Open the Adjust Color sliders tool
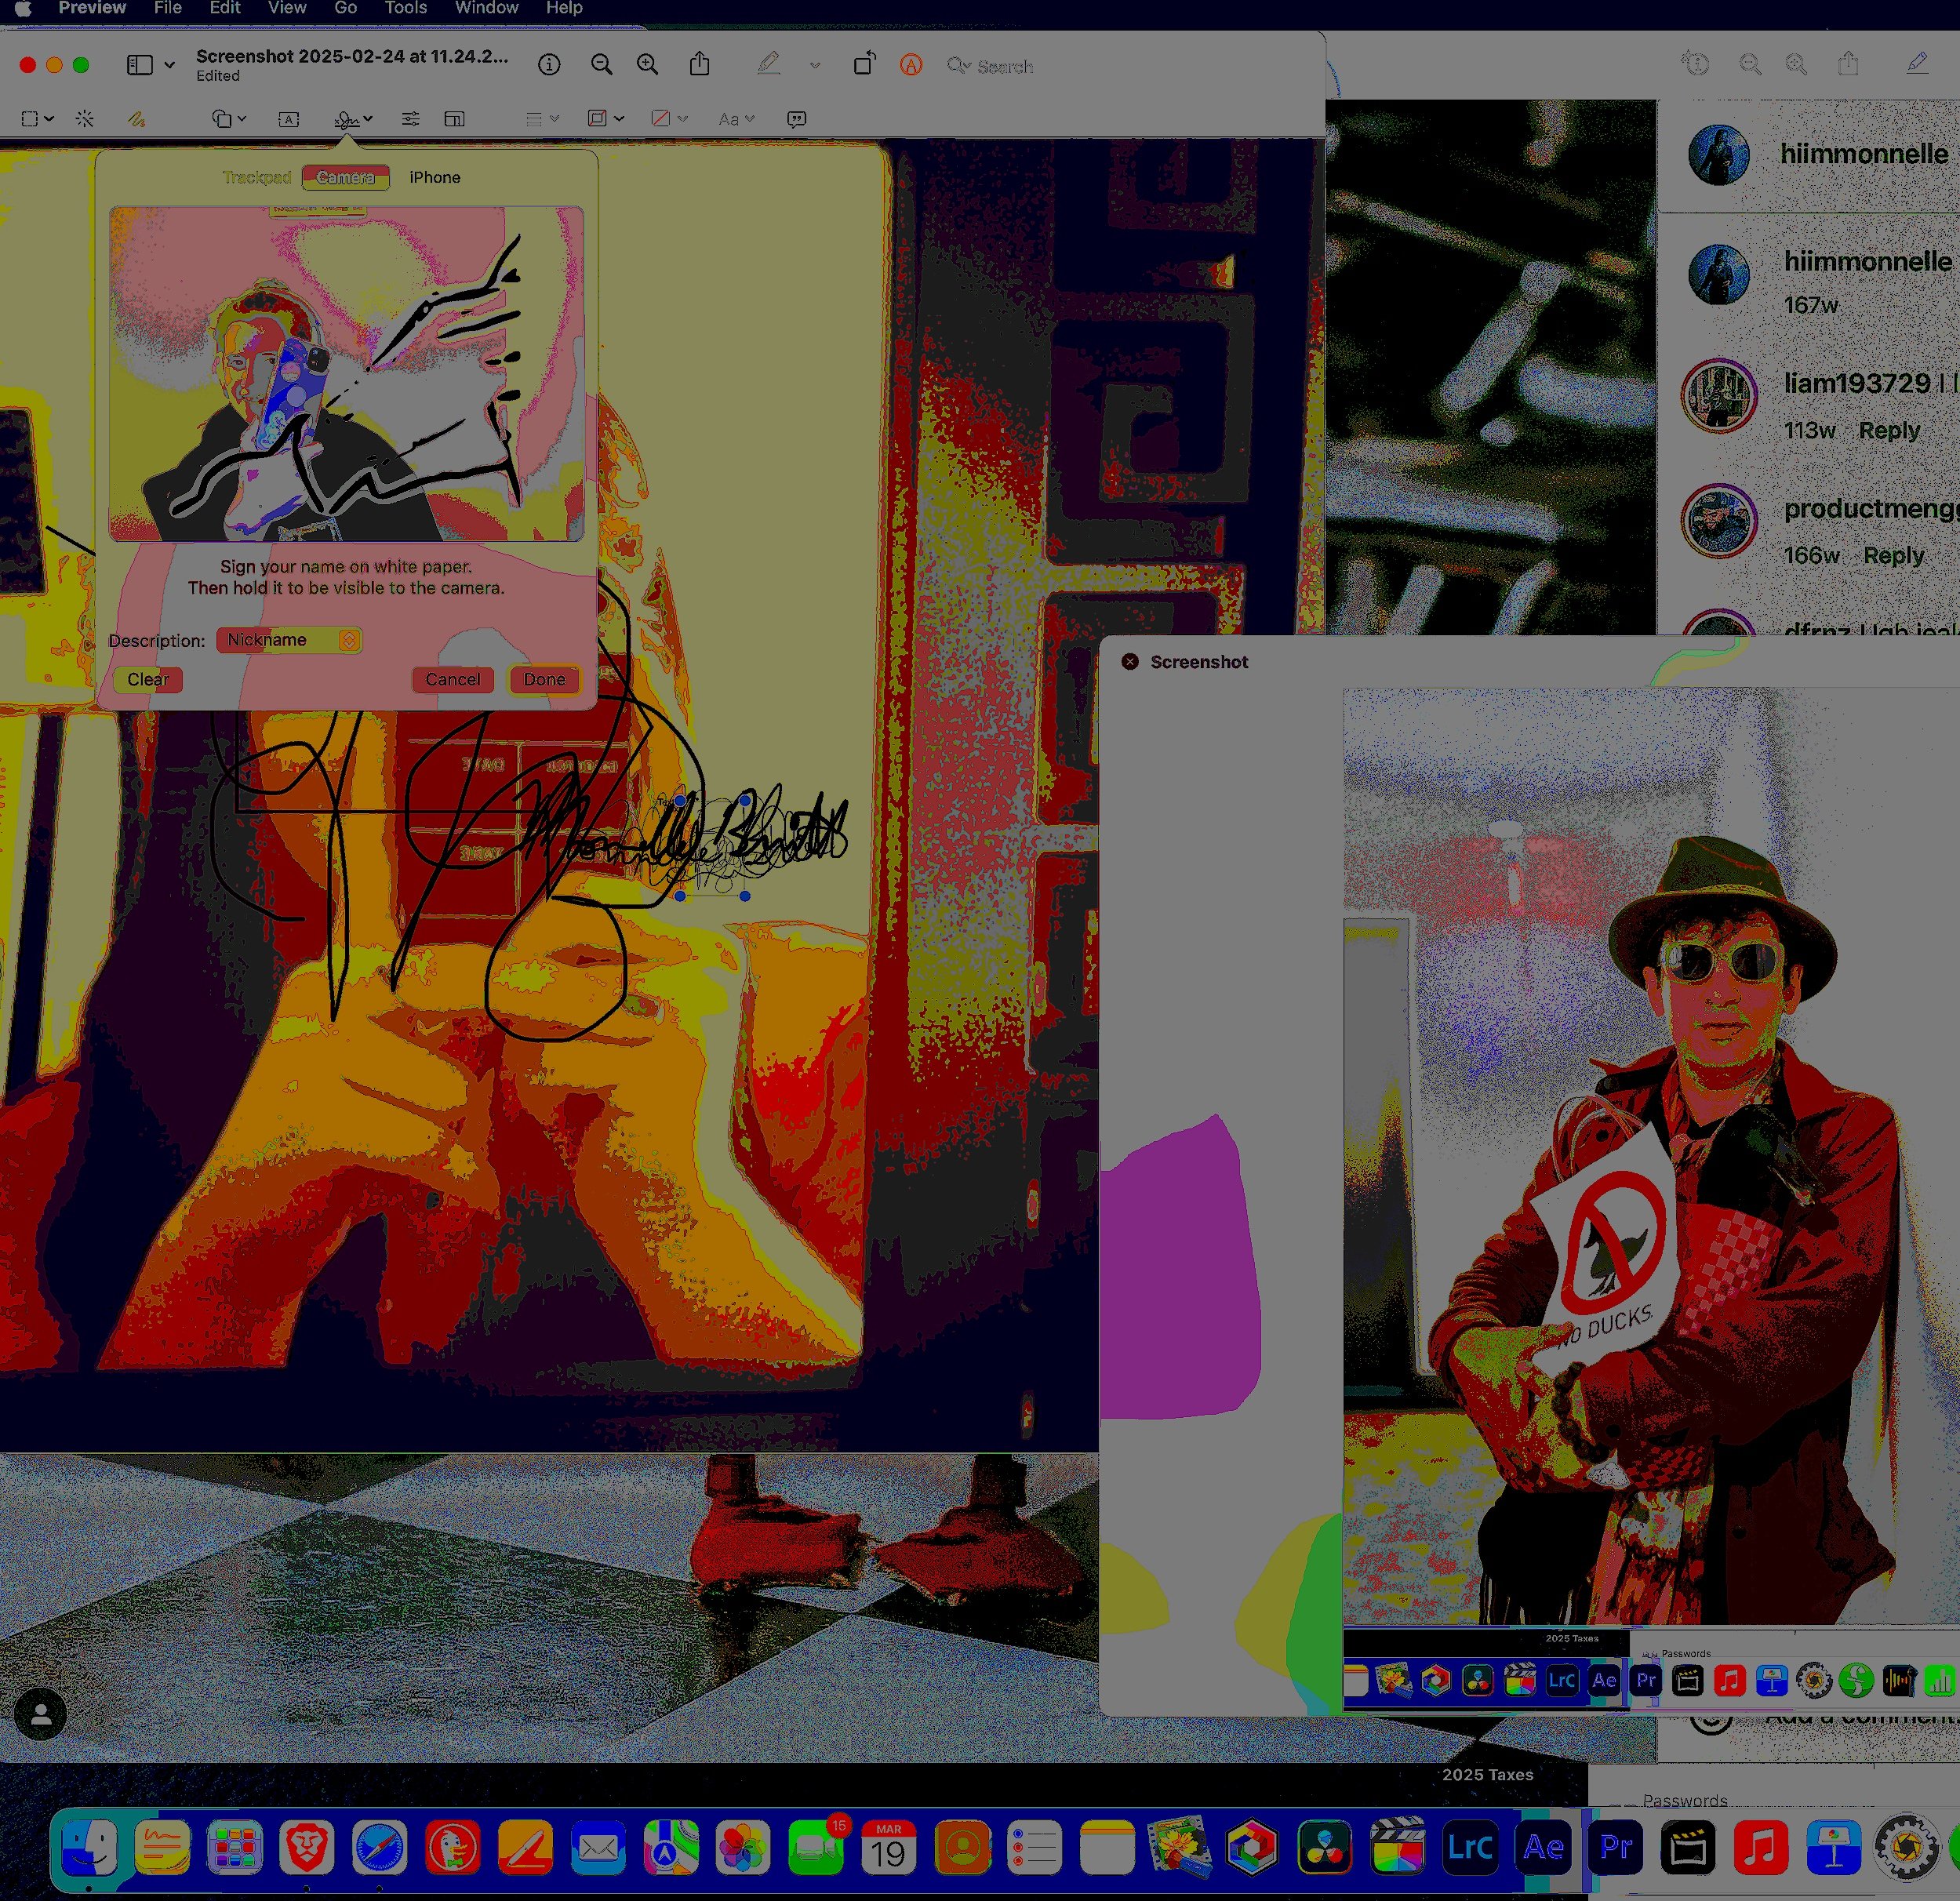The width and height of the screenshot is (1960, 1901). point(410,119)
